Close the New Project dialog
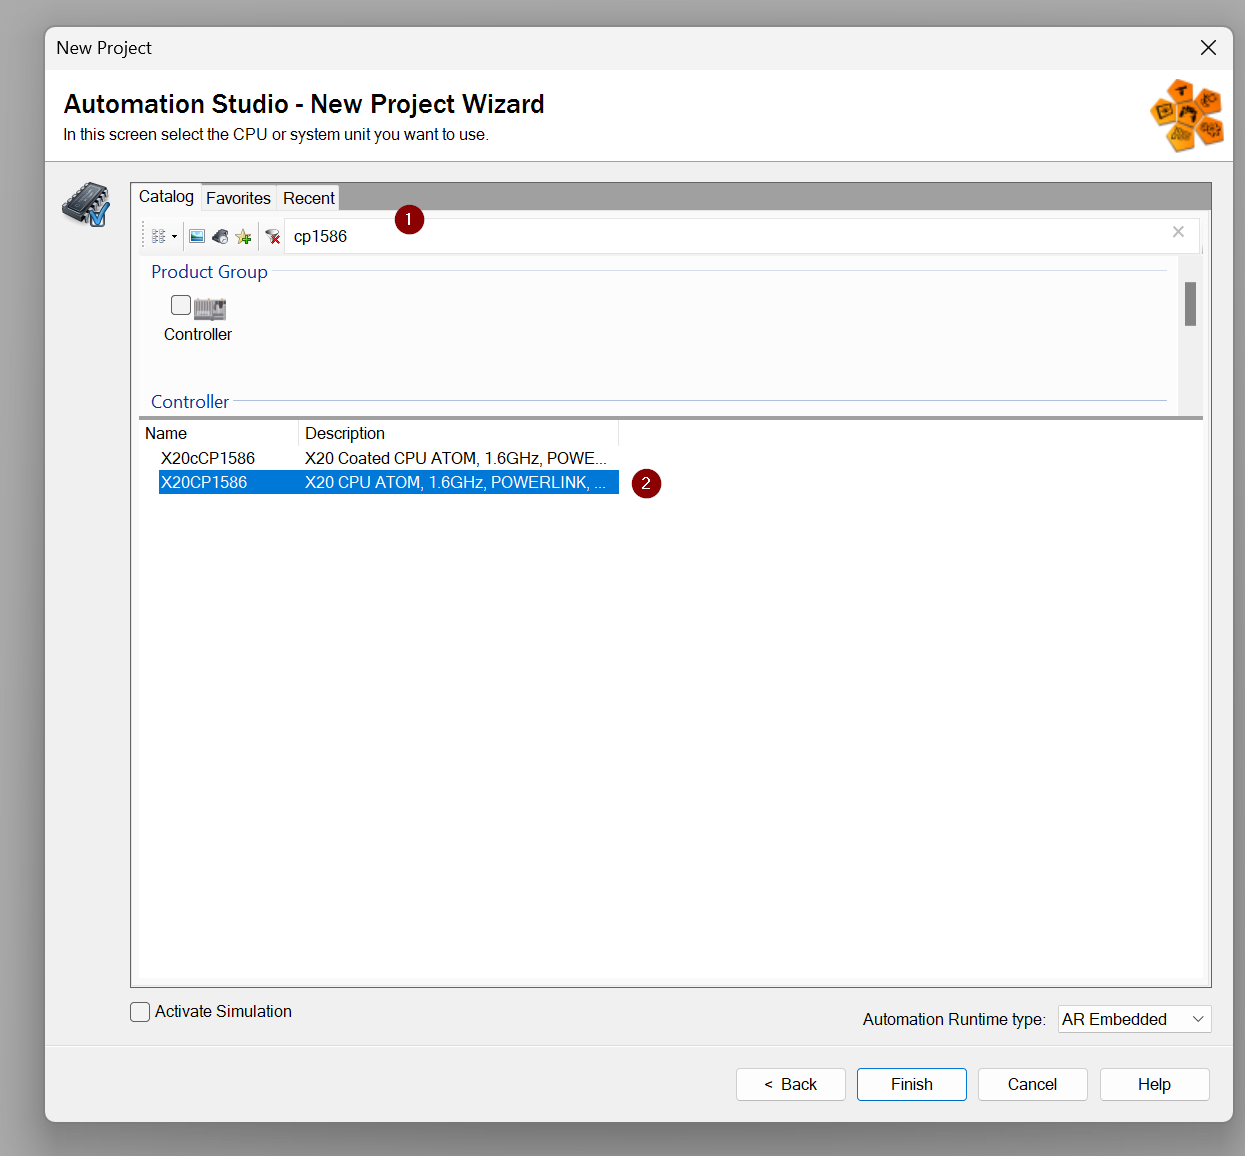The width and height of the screenshot is (1245, 1156). click(1208, 48)
